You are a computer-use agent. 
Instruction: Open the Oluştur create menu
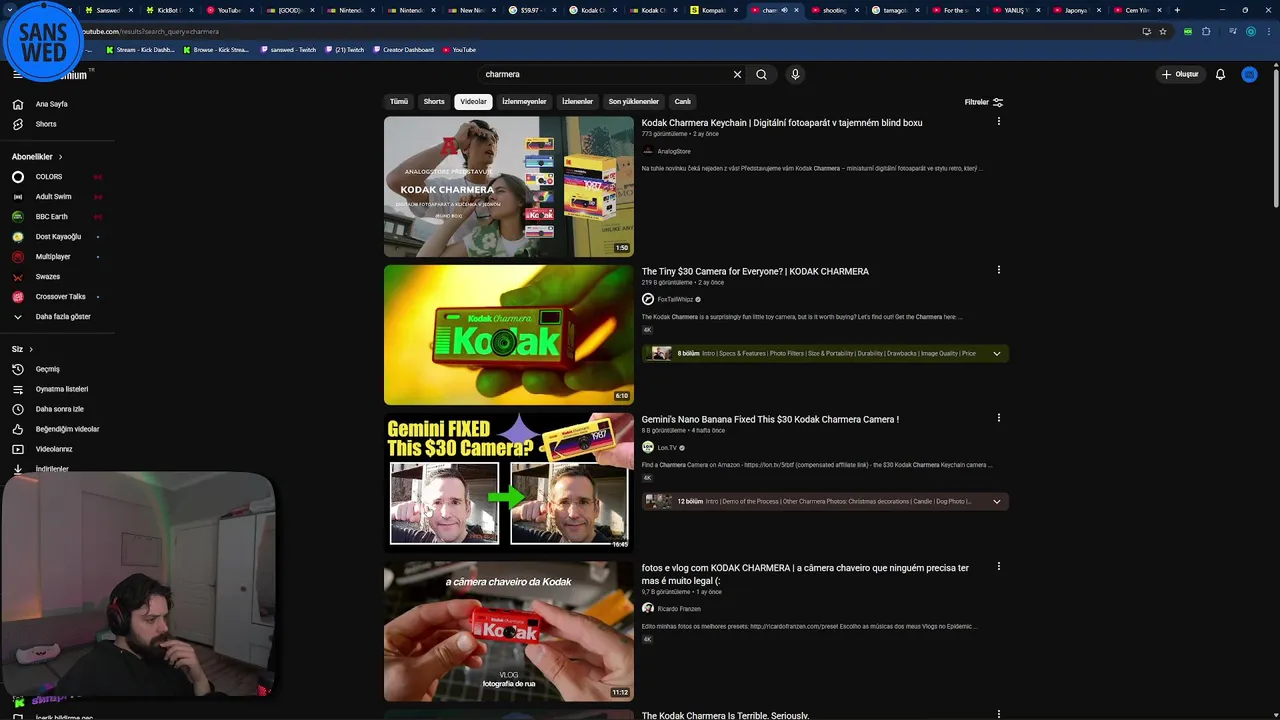coord(1180,74)
